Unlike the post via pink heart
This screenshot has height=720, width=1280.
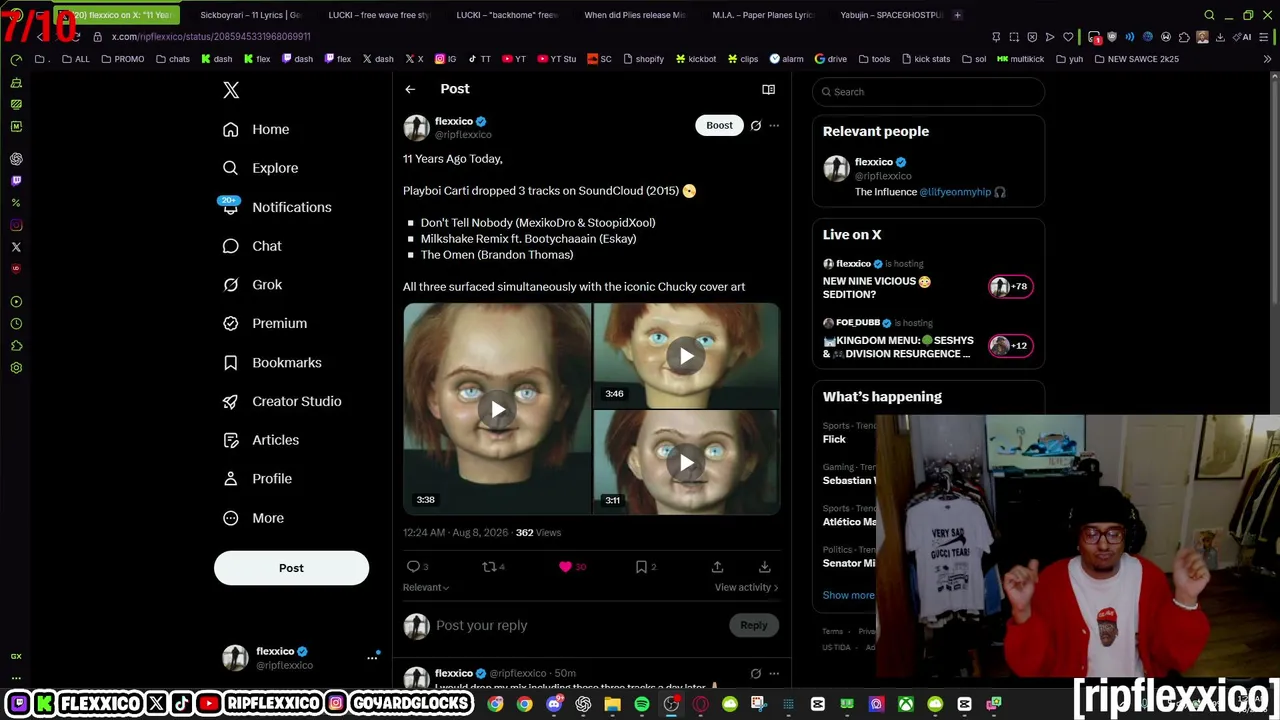[x=565, y=567]
